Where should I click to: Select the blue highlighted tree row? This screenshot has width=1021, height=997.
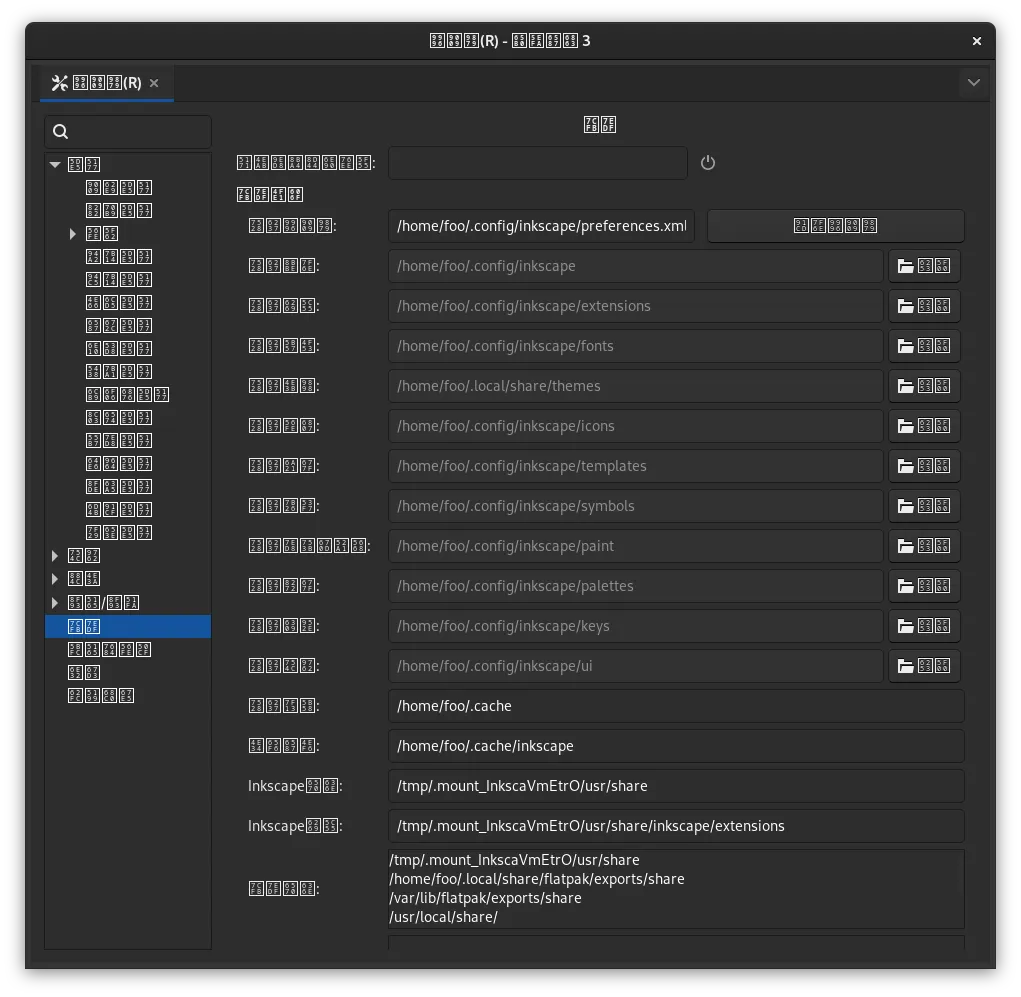tap(128, 626)
